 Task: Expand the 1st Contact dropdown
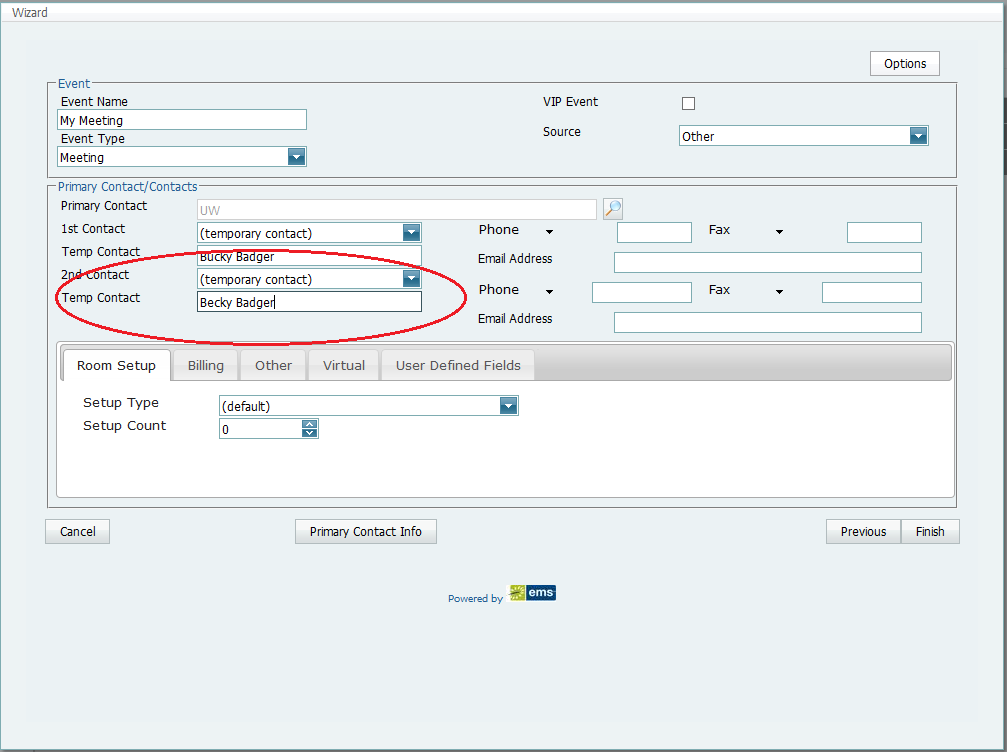(412, 232)
